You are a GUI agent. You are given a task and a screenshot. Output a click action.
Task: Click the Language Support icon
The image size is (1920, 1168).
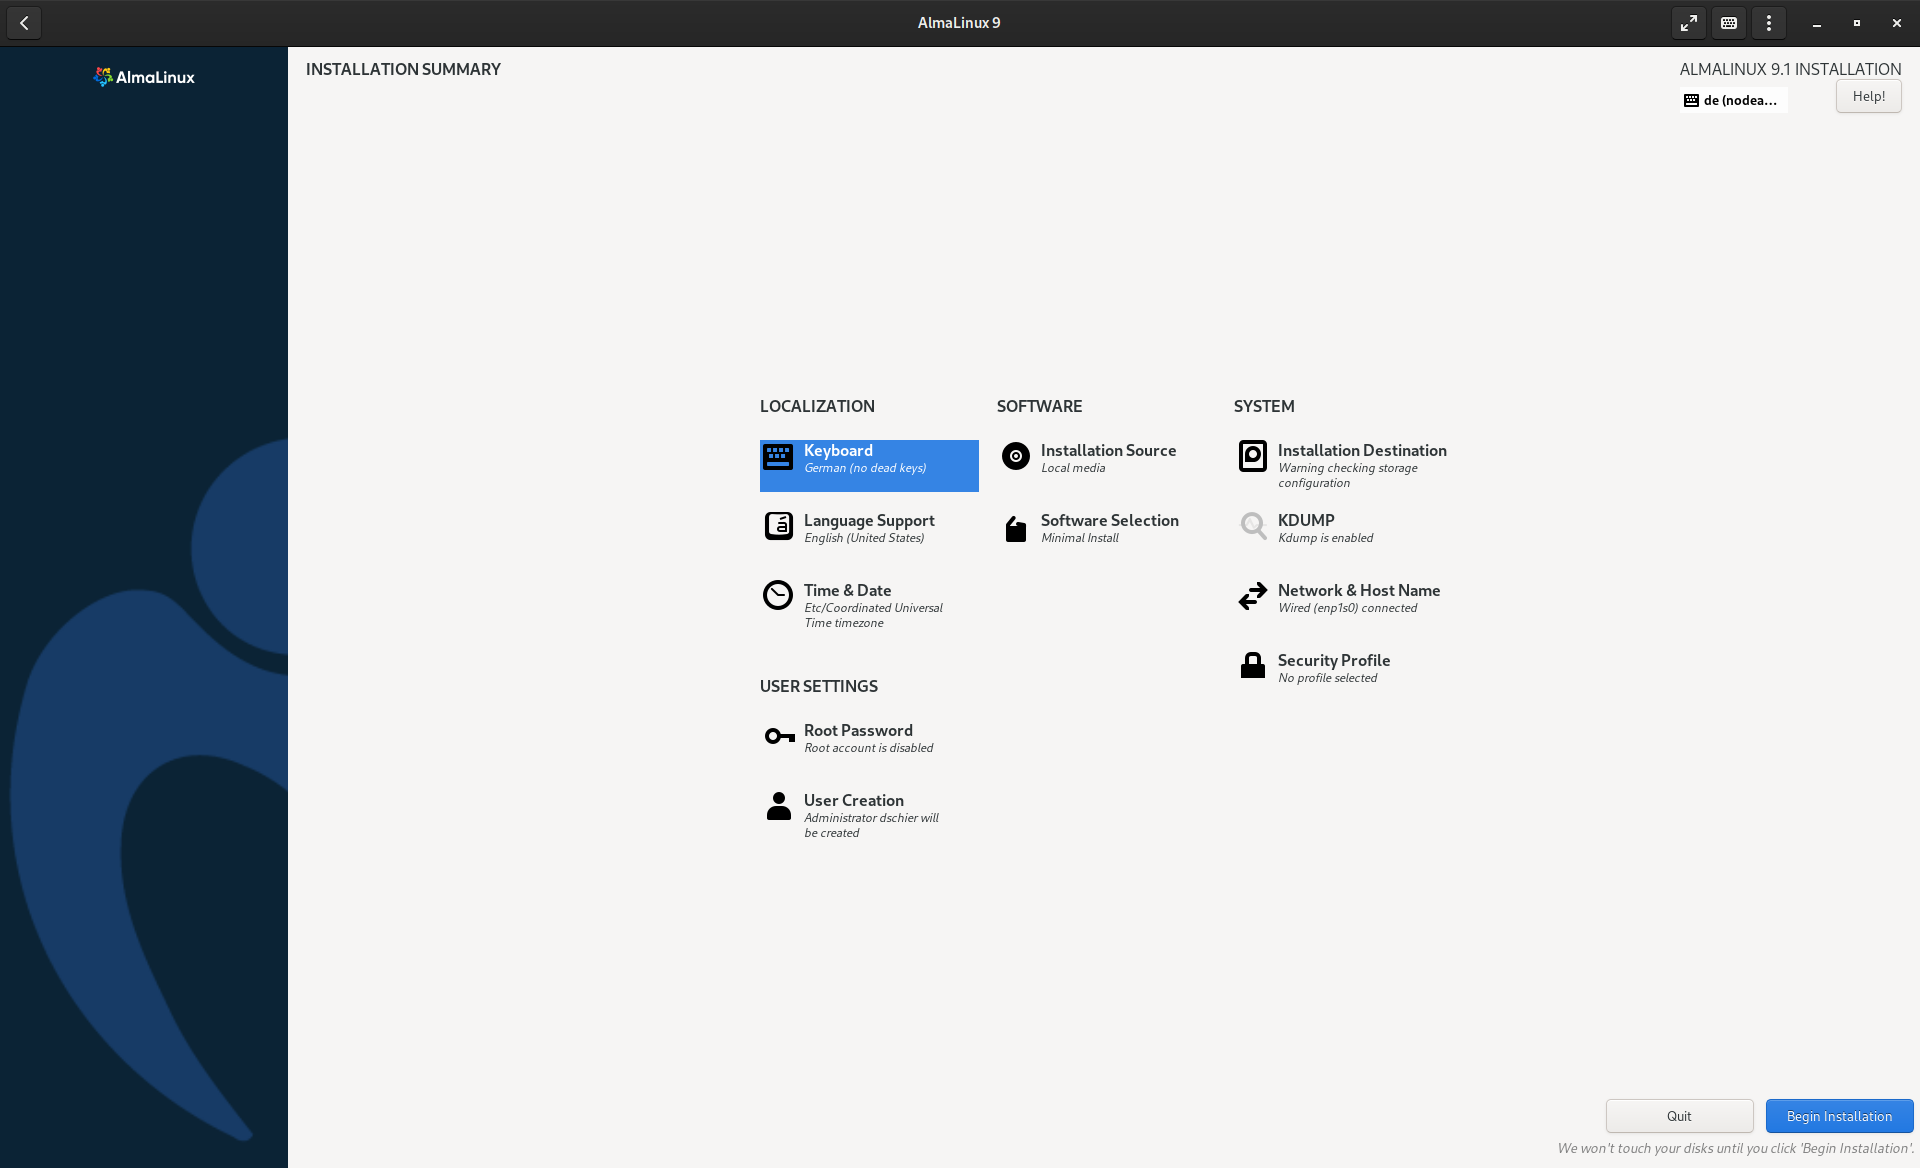tap(778, 526)
